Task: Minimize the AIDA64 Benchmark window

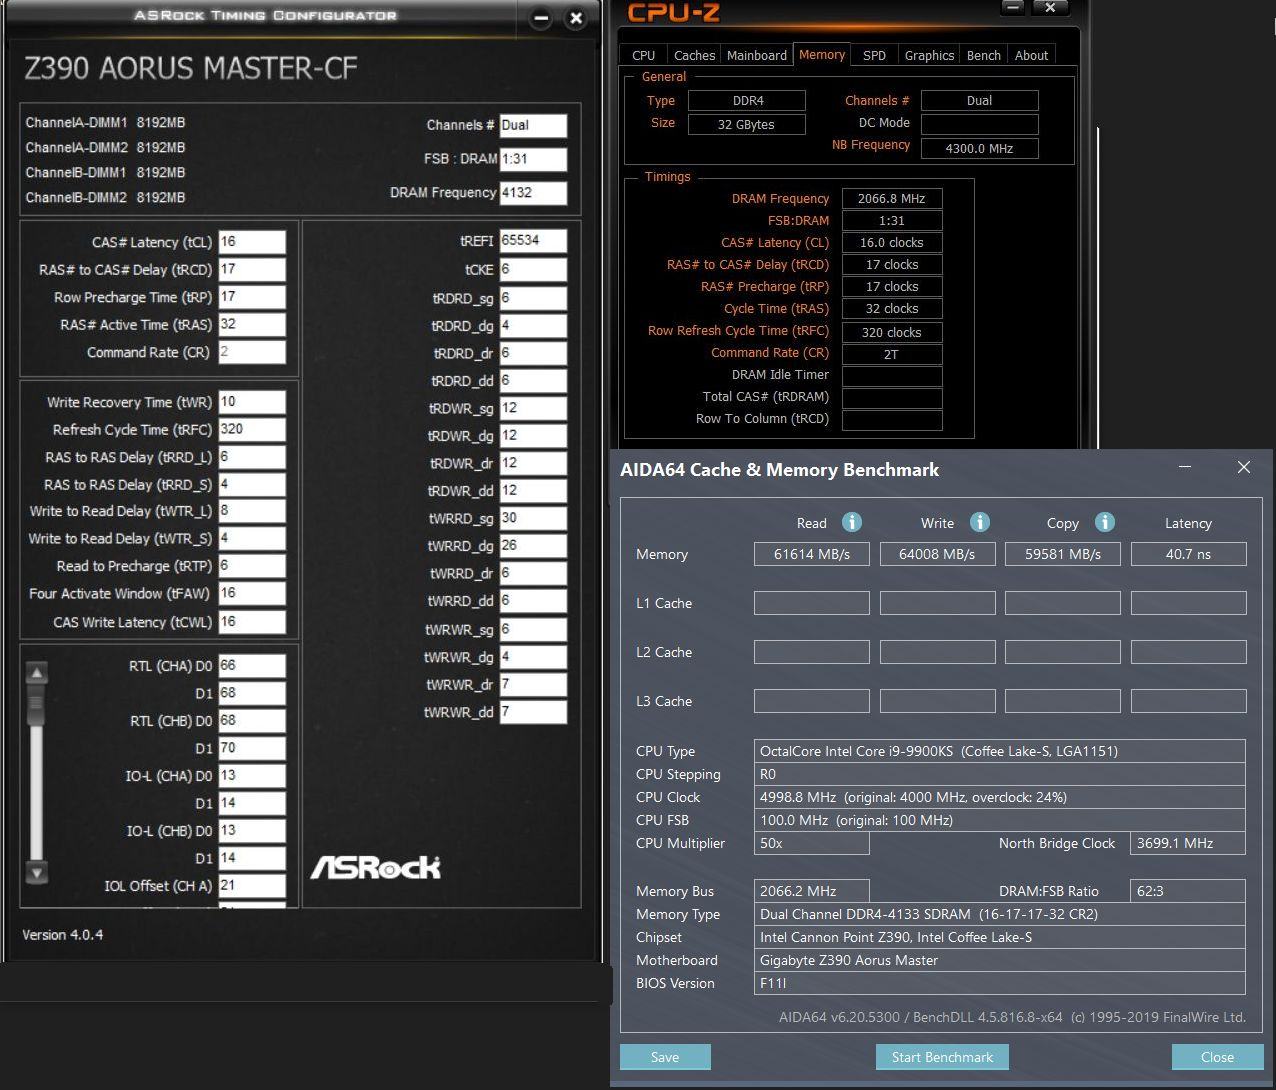Action: point(1185,467)
